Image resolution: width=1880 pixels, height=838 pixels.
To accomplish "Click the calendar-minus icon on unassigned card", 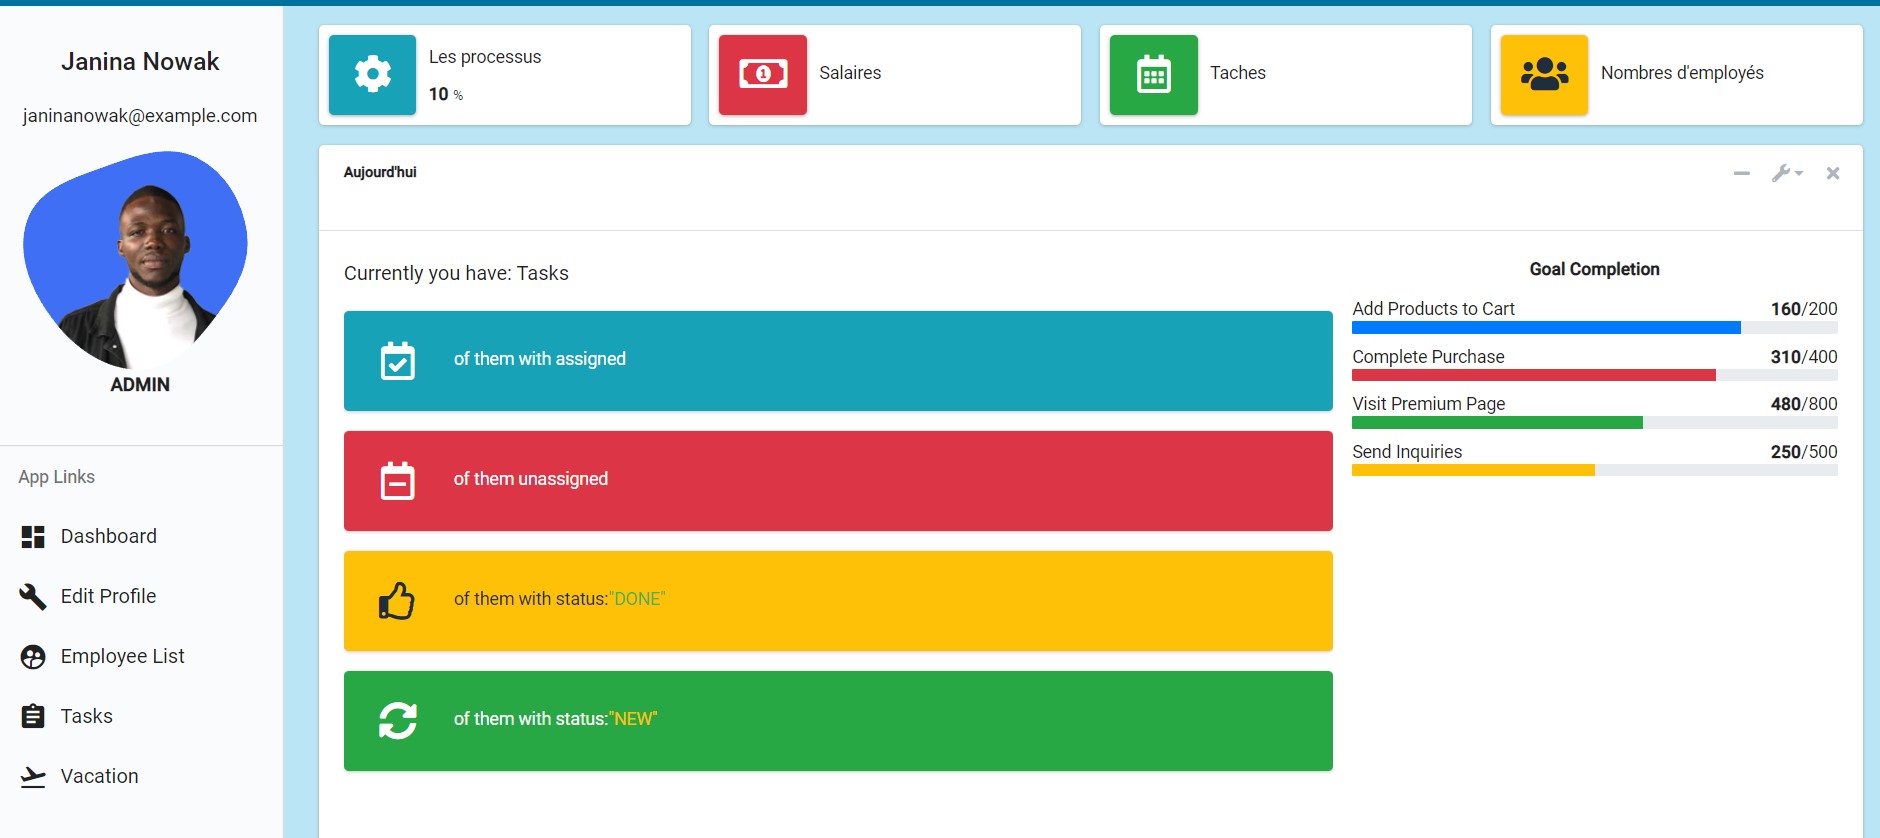I will click(398, 481).
